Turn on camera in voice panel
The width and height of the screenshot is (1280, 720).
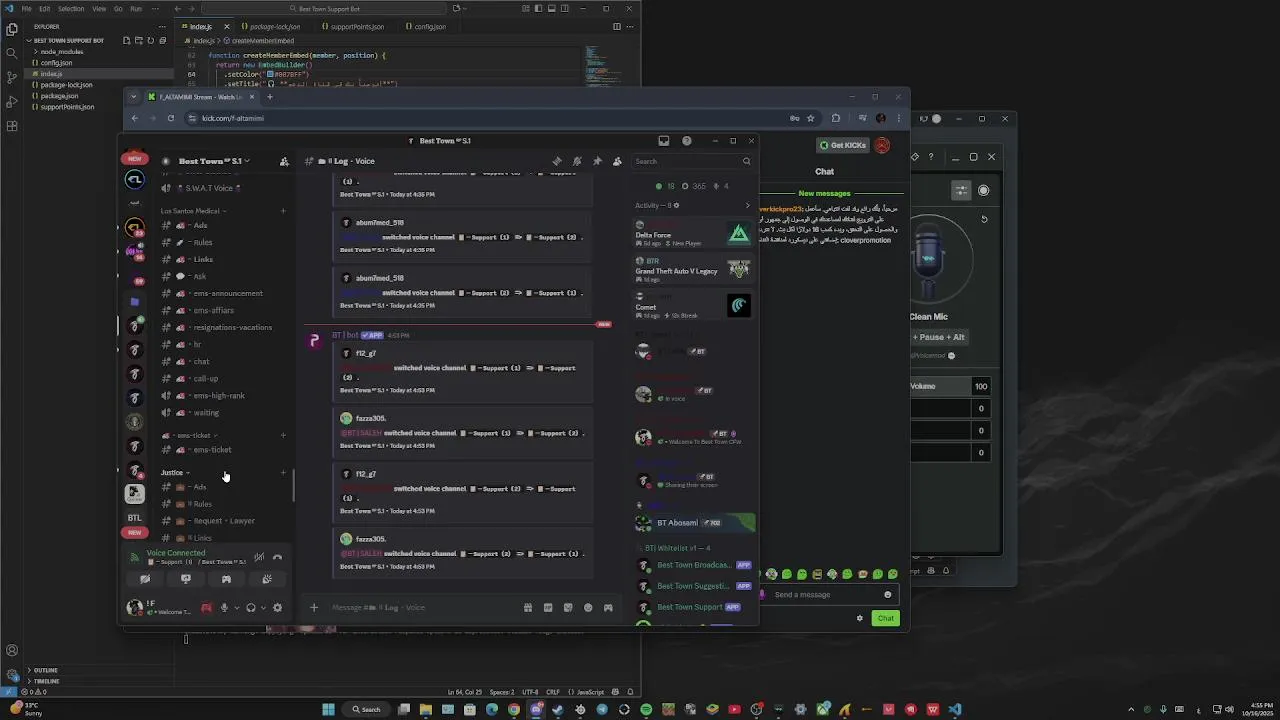pyautogui.click(x=145, y=579)
